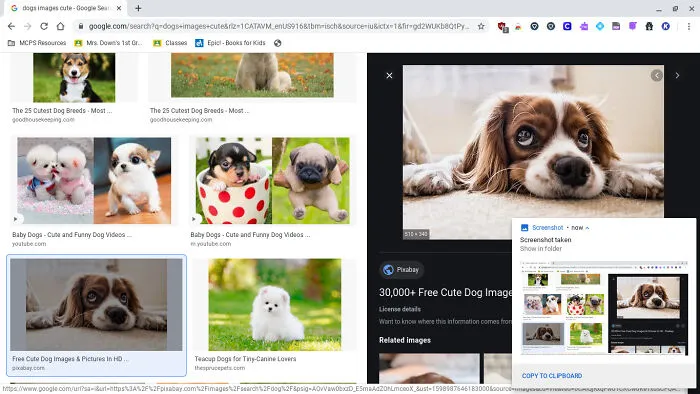Close the image preview panel
The height and width of the screenshot is (394, 700).
pos(389,75)
